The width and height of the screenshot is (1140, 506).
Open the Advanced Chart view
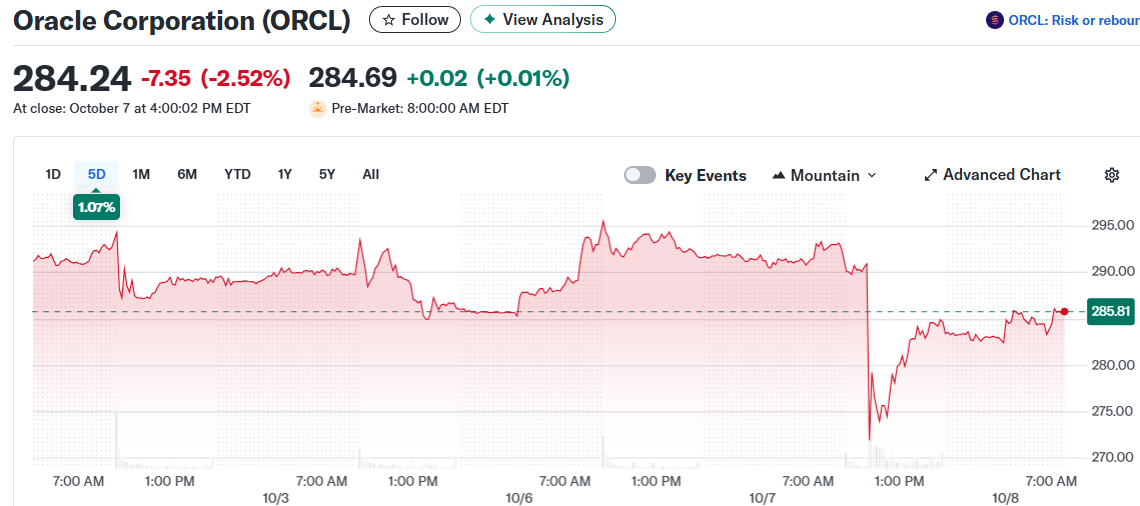(1001, 175)
